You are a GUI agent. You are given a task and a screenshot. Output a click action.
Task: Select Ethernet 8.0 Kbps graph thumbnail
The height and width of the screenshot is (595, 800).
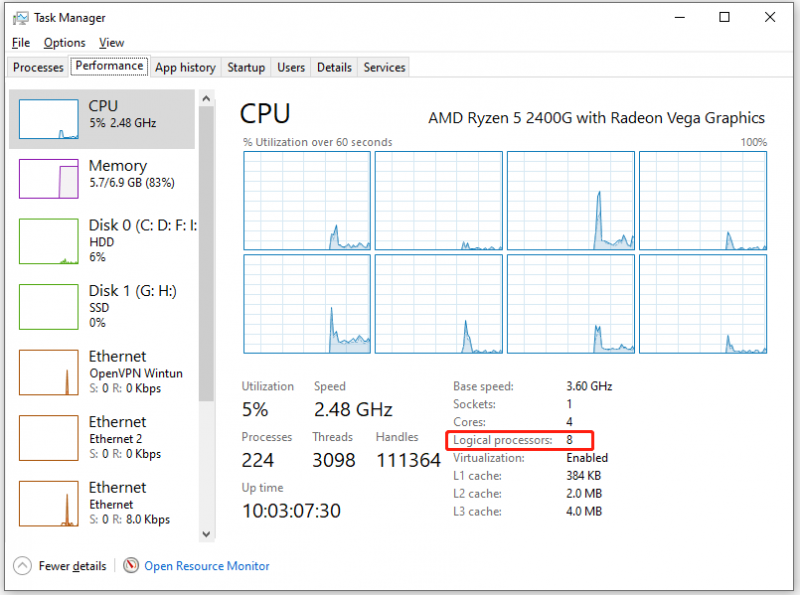click(48, 504)
